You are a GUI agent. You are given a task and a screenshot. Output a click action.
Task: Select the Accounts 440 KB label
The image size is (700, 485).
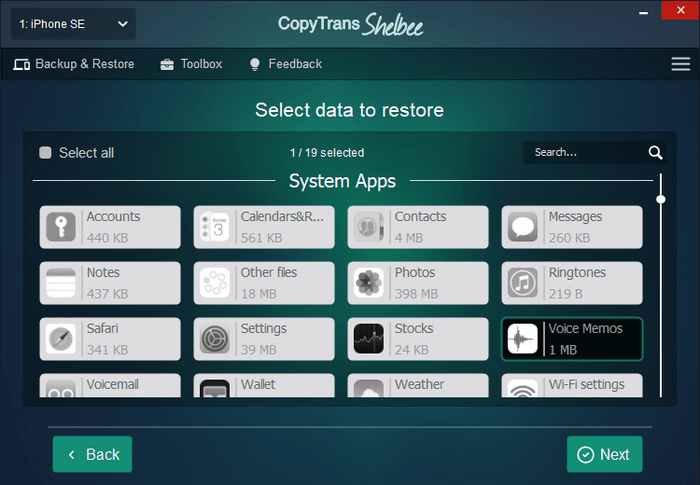pyautogui.click(x=113, y=227)
